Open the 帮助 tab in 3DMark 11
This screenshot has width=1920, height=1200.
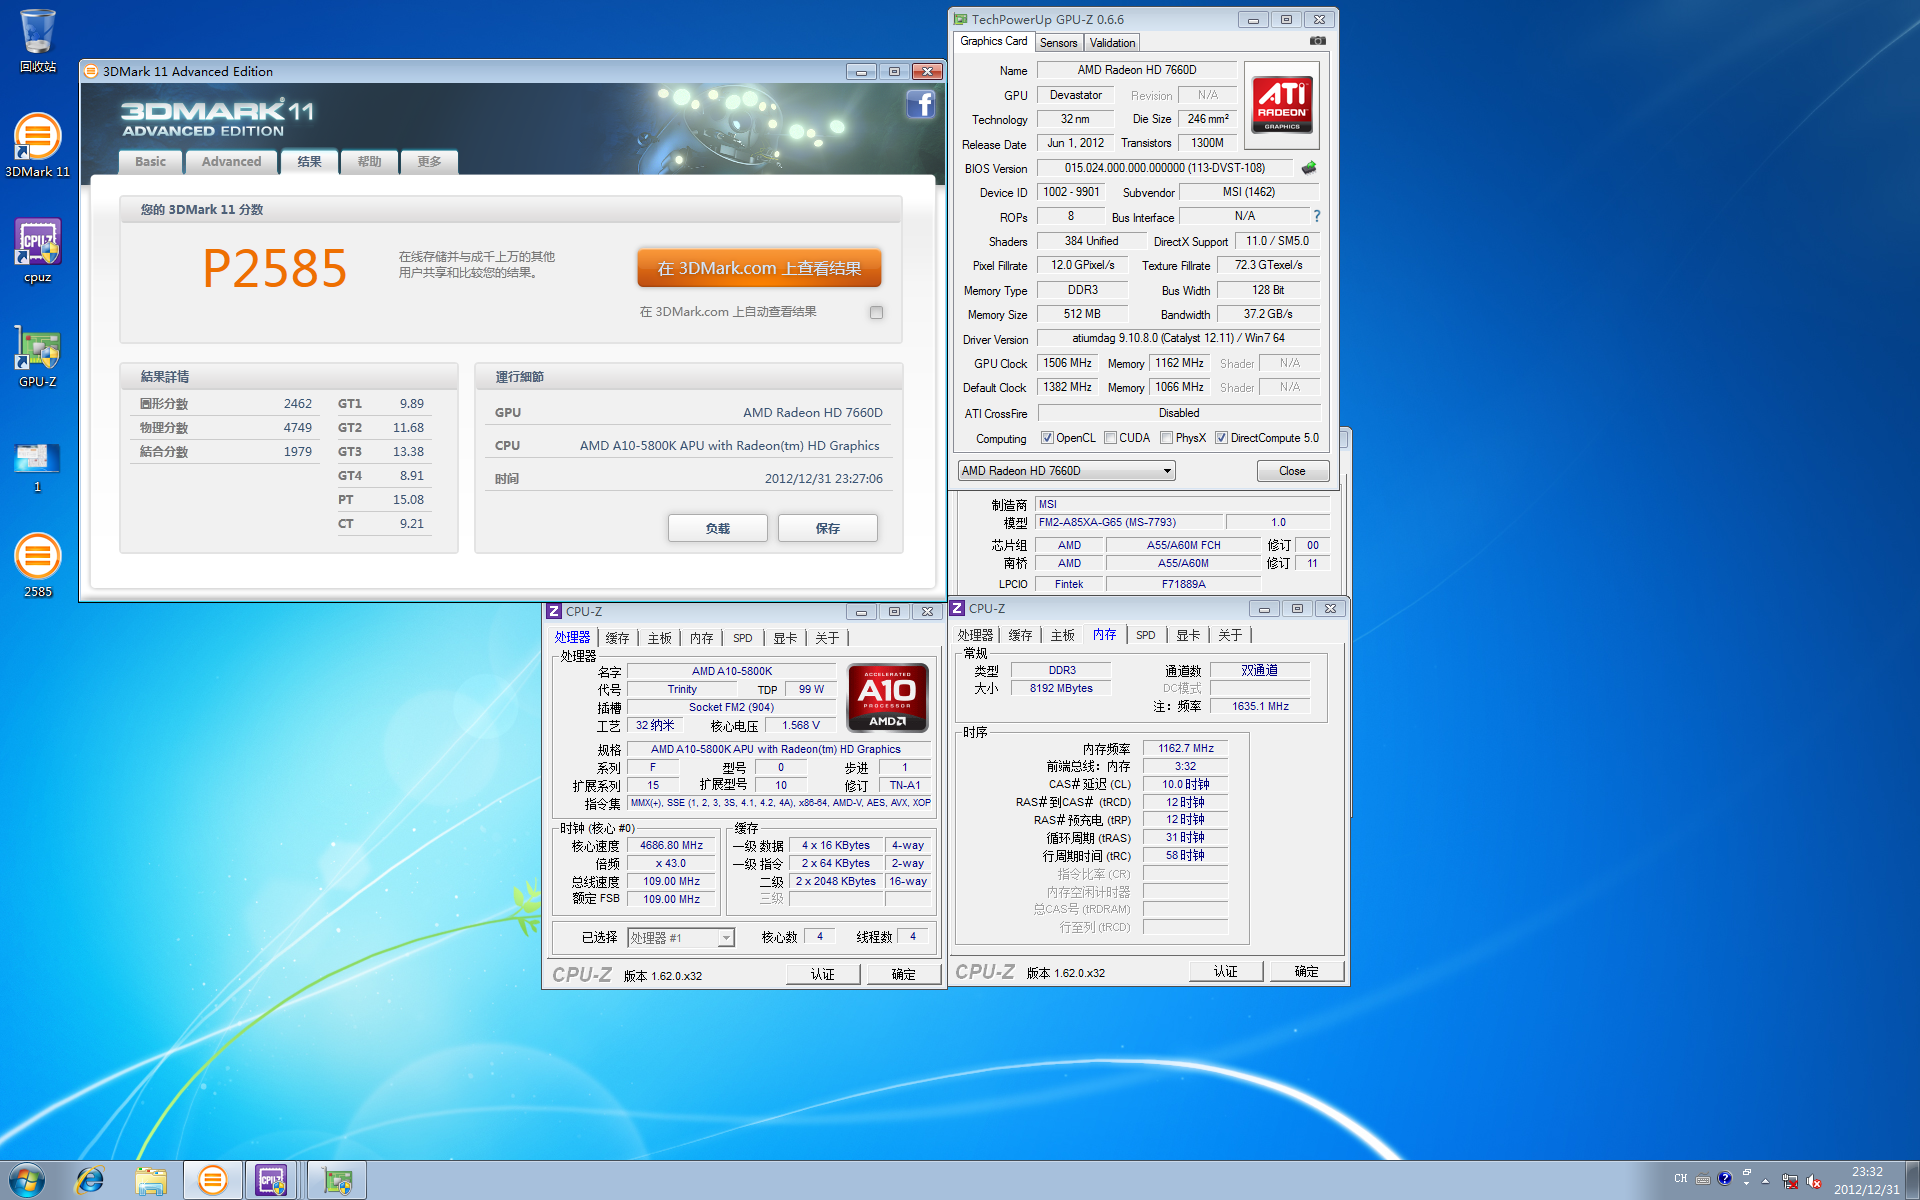tap(370, 162)
